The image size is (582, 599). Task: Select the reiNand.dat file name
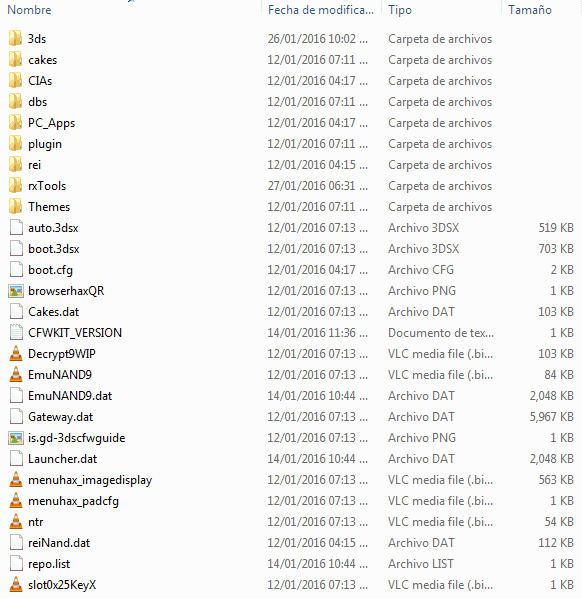click(59, 543)
